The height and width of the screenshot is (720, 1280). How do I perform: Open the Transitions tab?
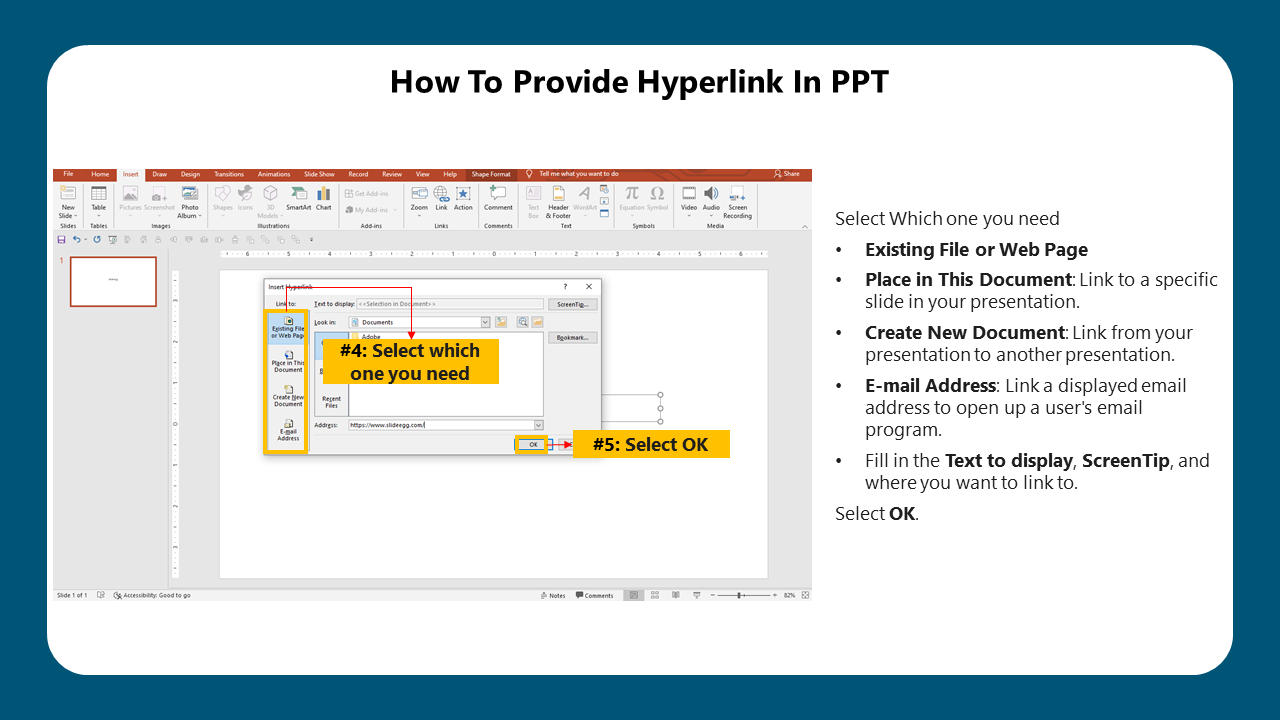(229, 174)
